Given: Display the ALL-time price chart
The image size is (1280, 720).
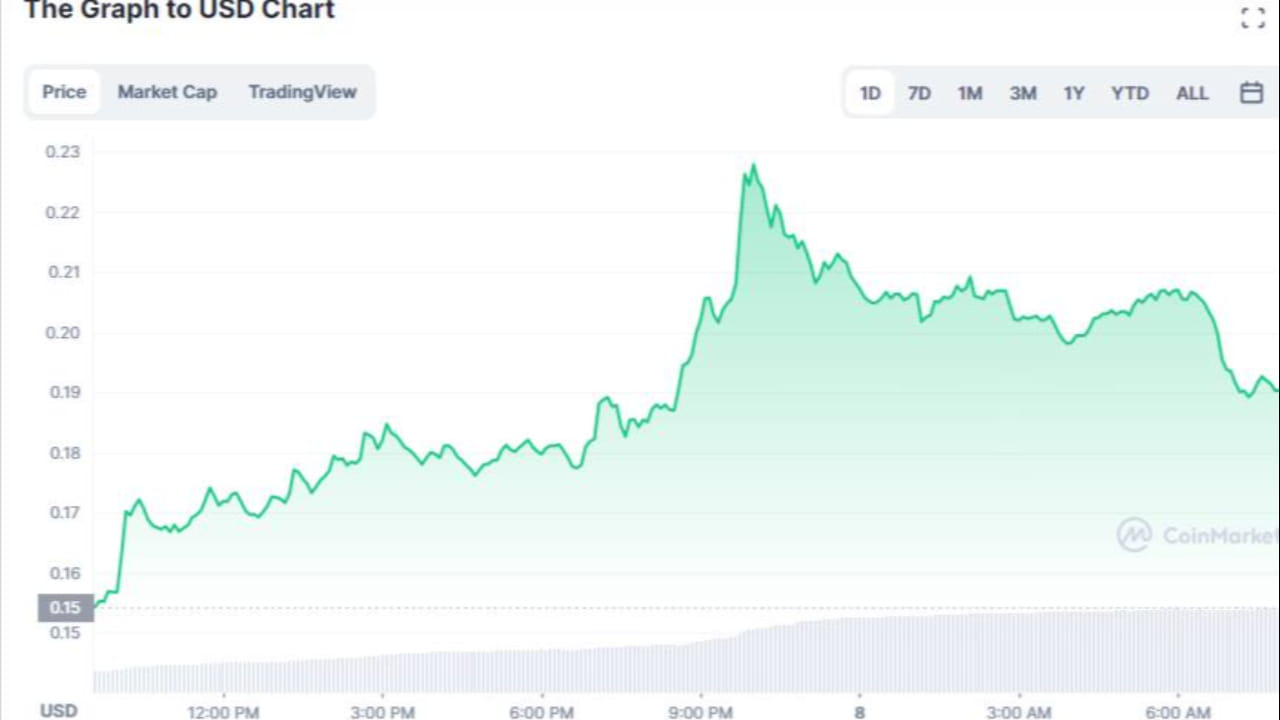Looking at the screenshot, I should pos(1192,92).
